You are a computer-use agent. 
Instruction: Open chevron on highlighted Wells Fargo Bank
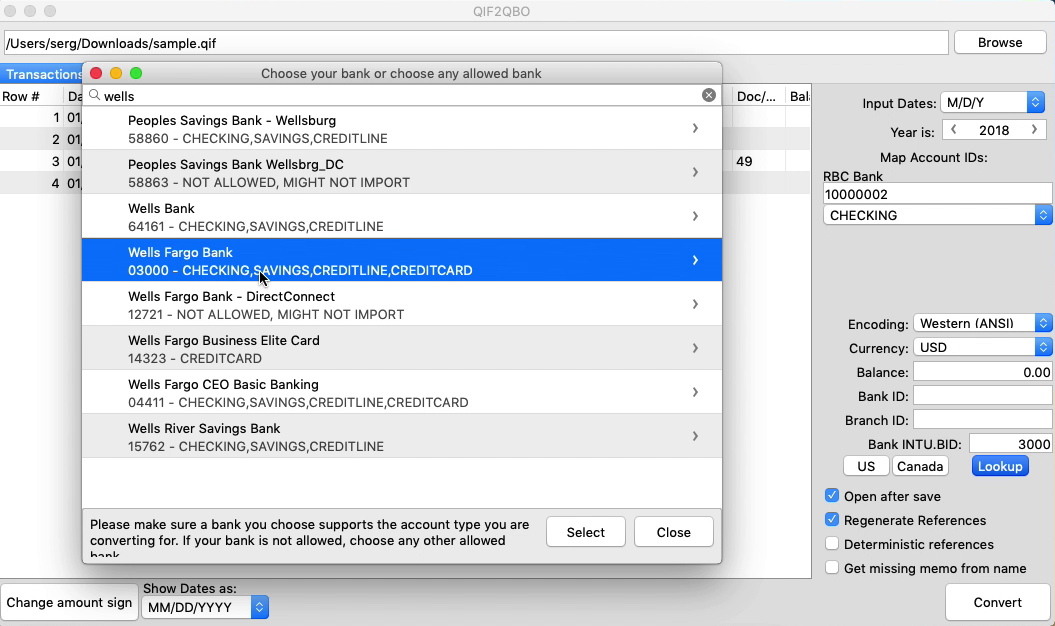point(695,260)
